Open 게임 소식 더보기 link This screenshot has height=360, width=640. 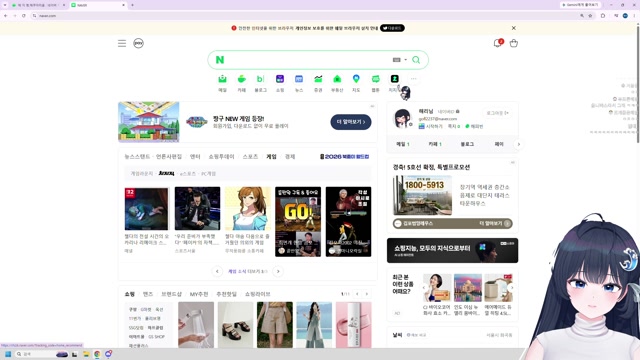coord(247,271)
